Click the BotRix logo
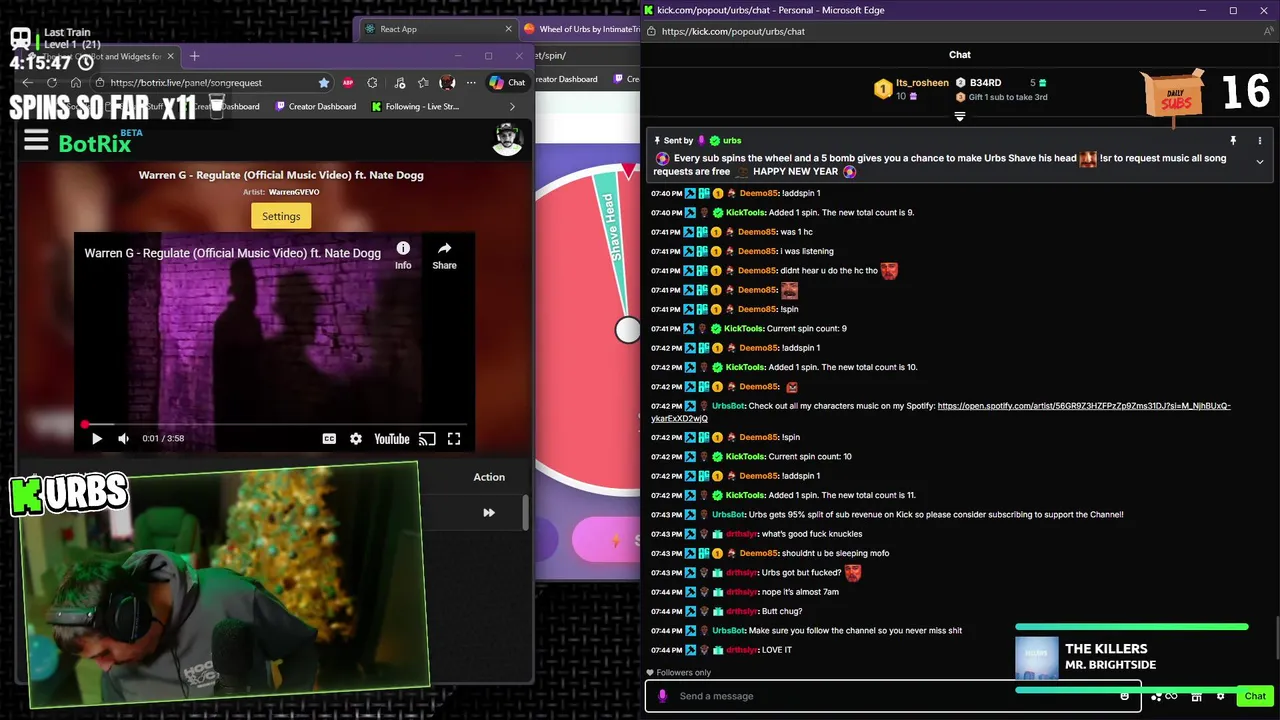The width and height of the screenshot is (1280, 720). tap(95, 143)
